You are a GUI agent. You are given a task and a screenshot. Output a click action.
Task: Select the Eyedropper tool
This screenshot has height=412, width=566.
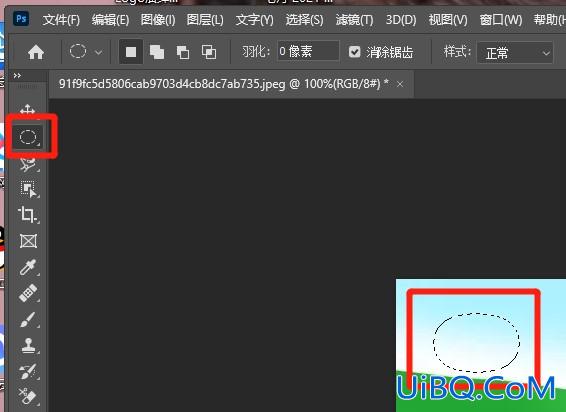pos(28,267)
